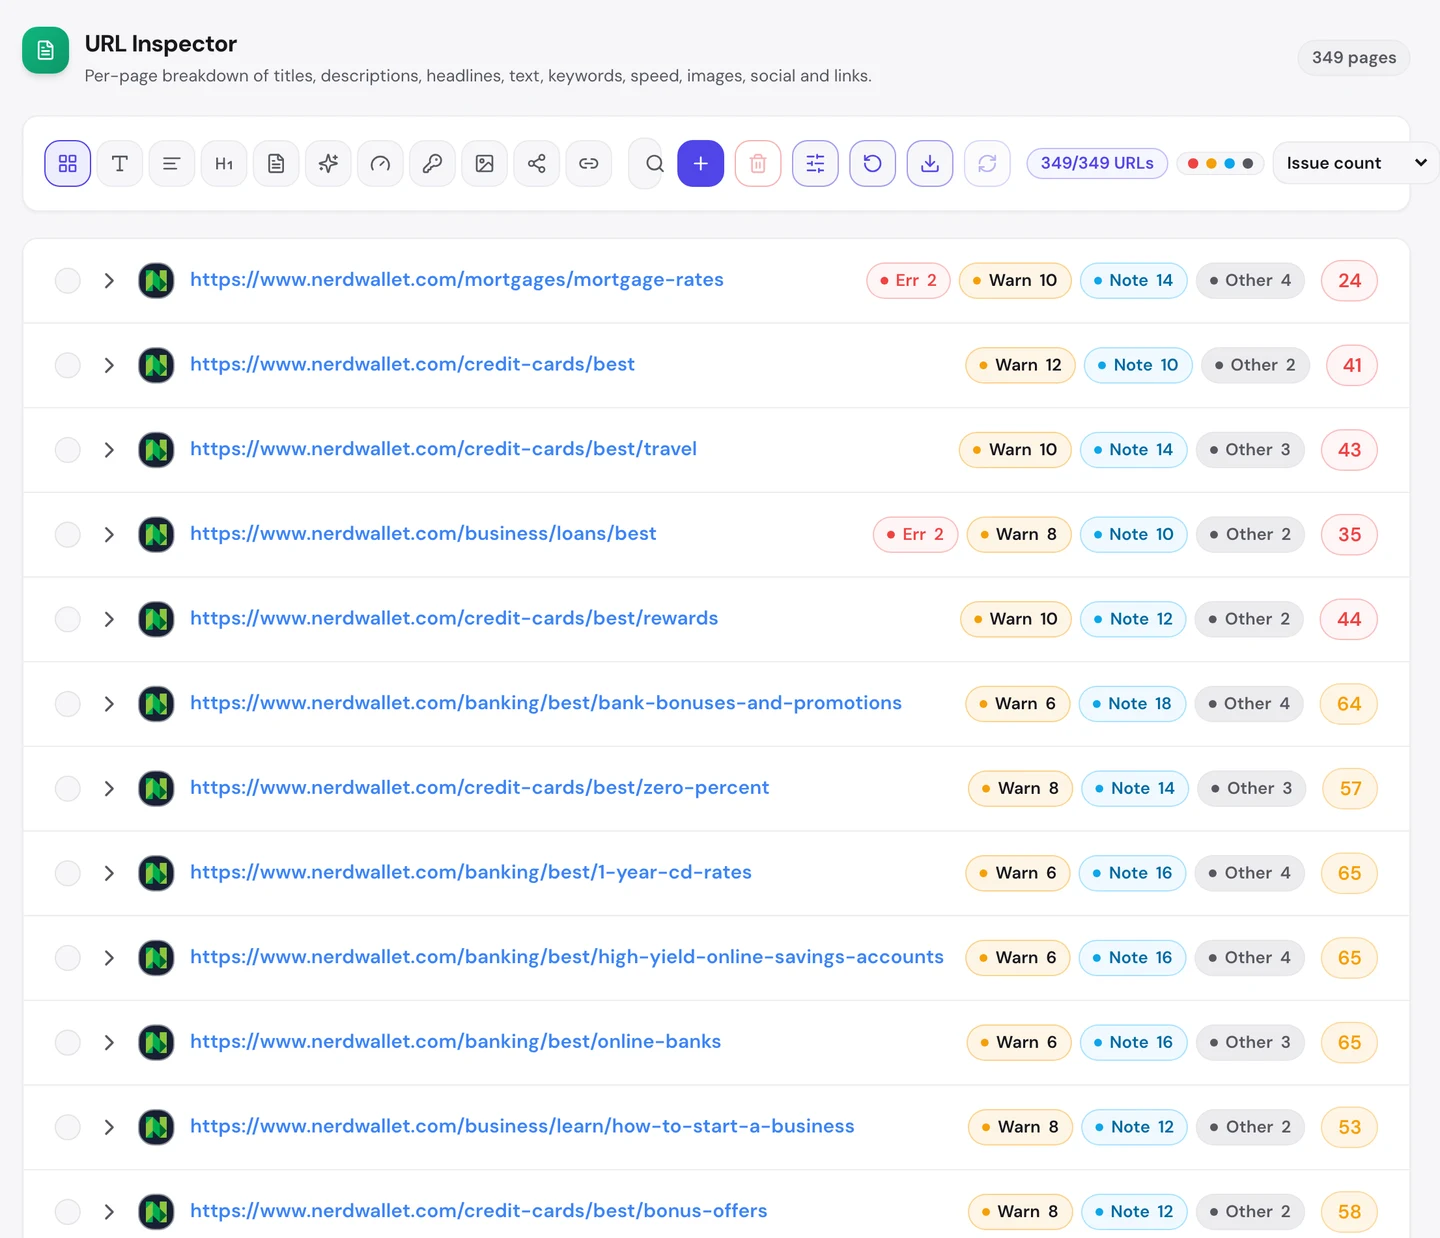Open the titles tab (T icon)

tap(120, 163)
